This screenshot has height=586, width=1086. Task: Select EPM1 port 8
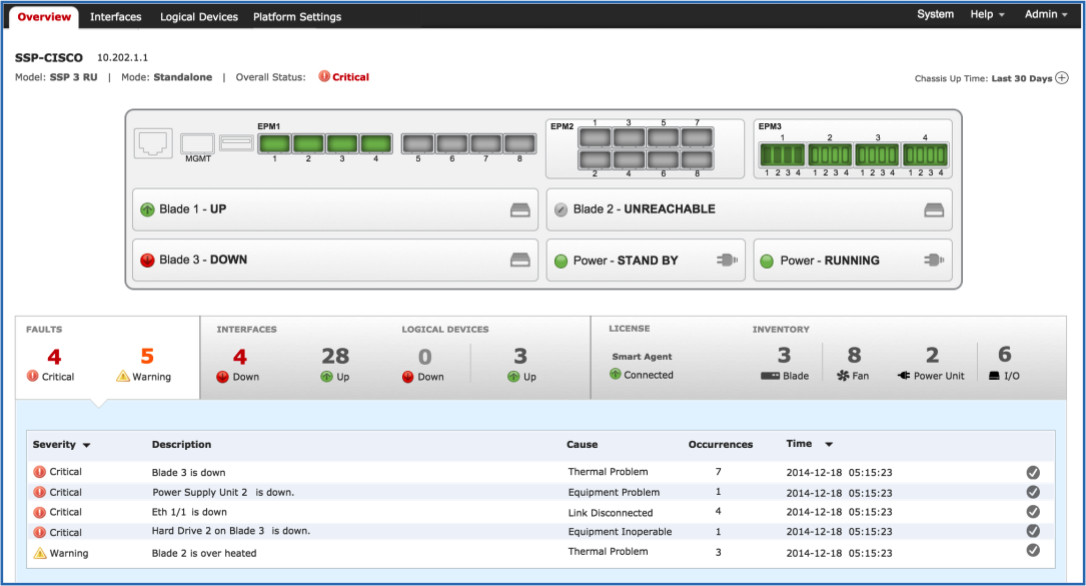coord(519,144)
